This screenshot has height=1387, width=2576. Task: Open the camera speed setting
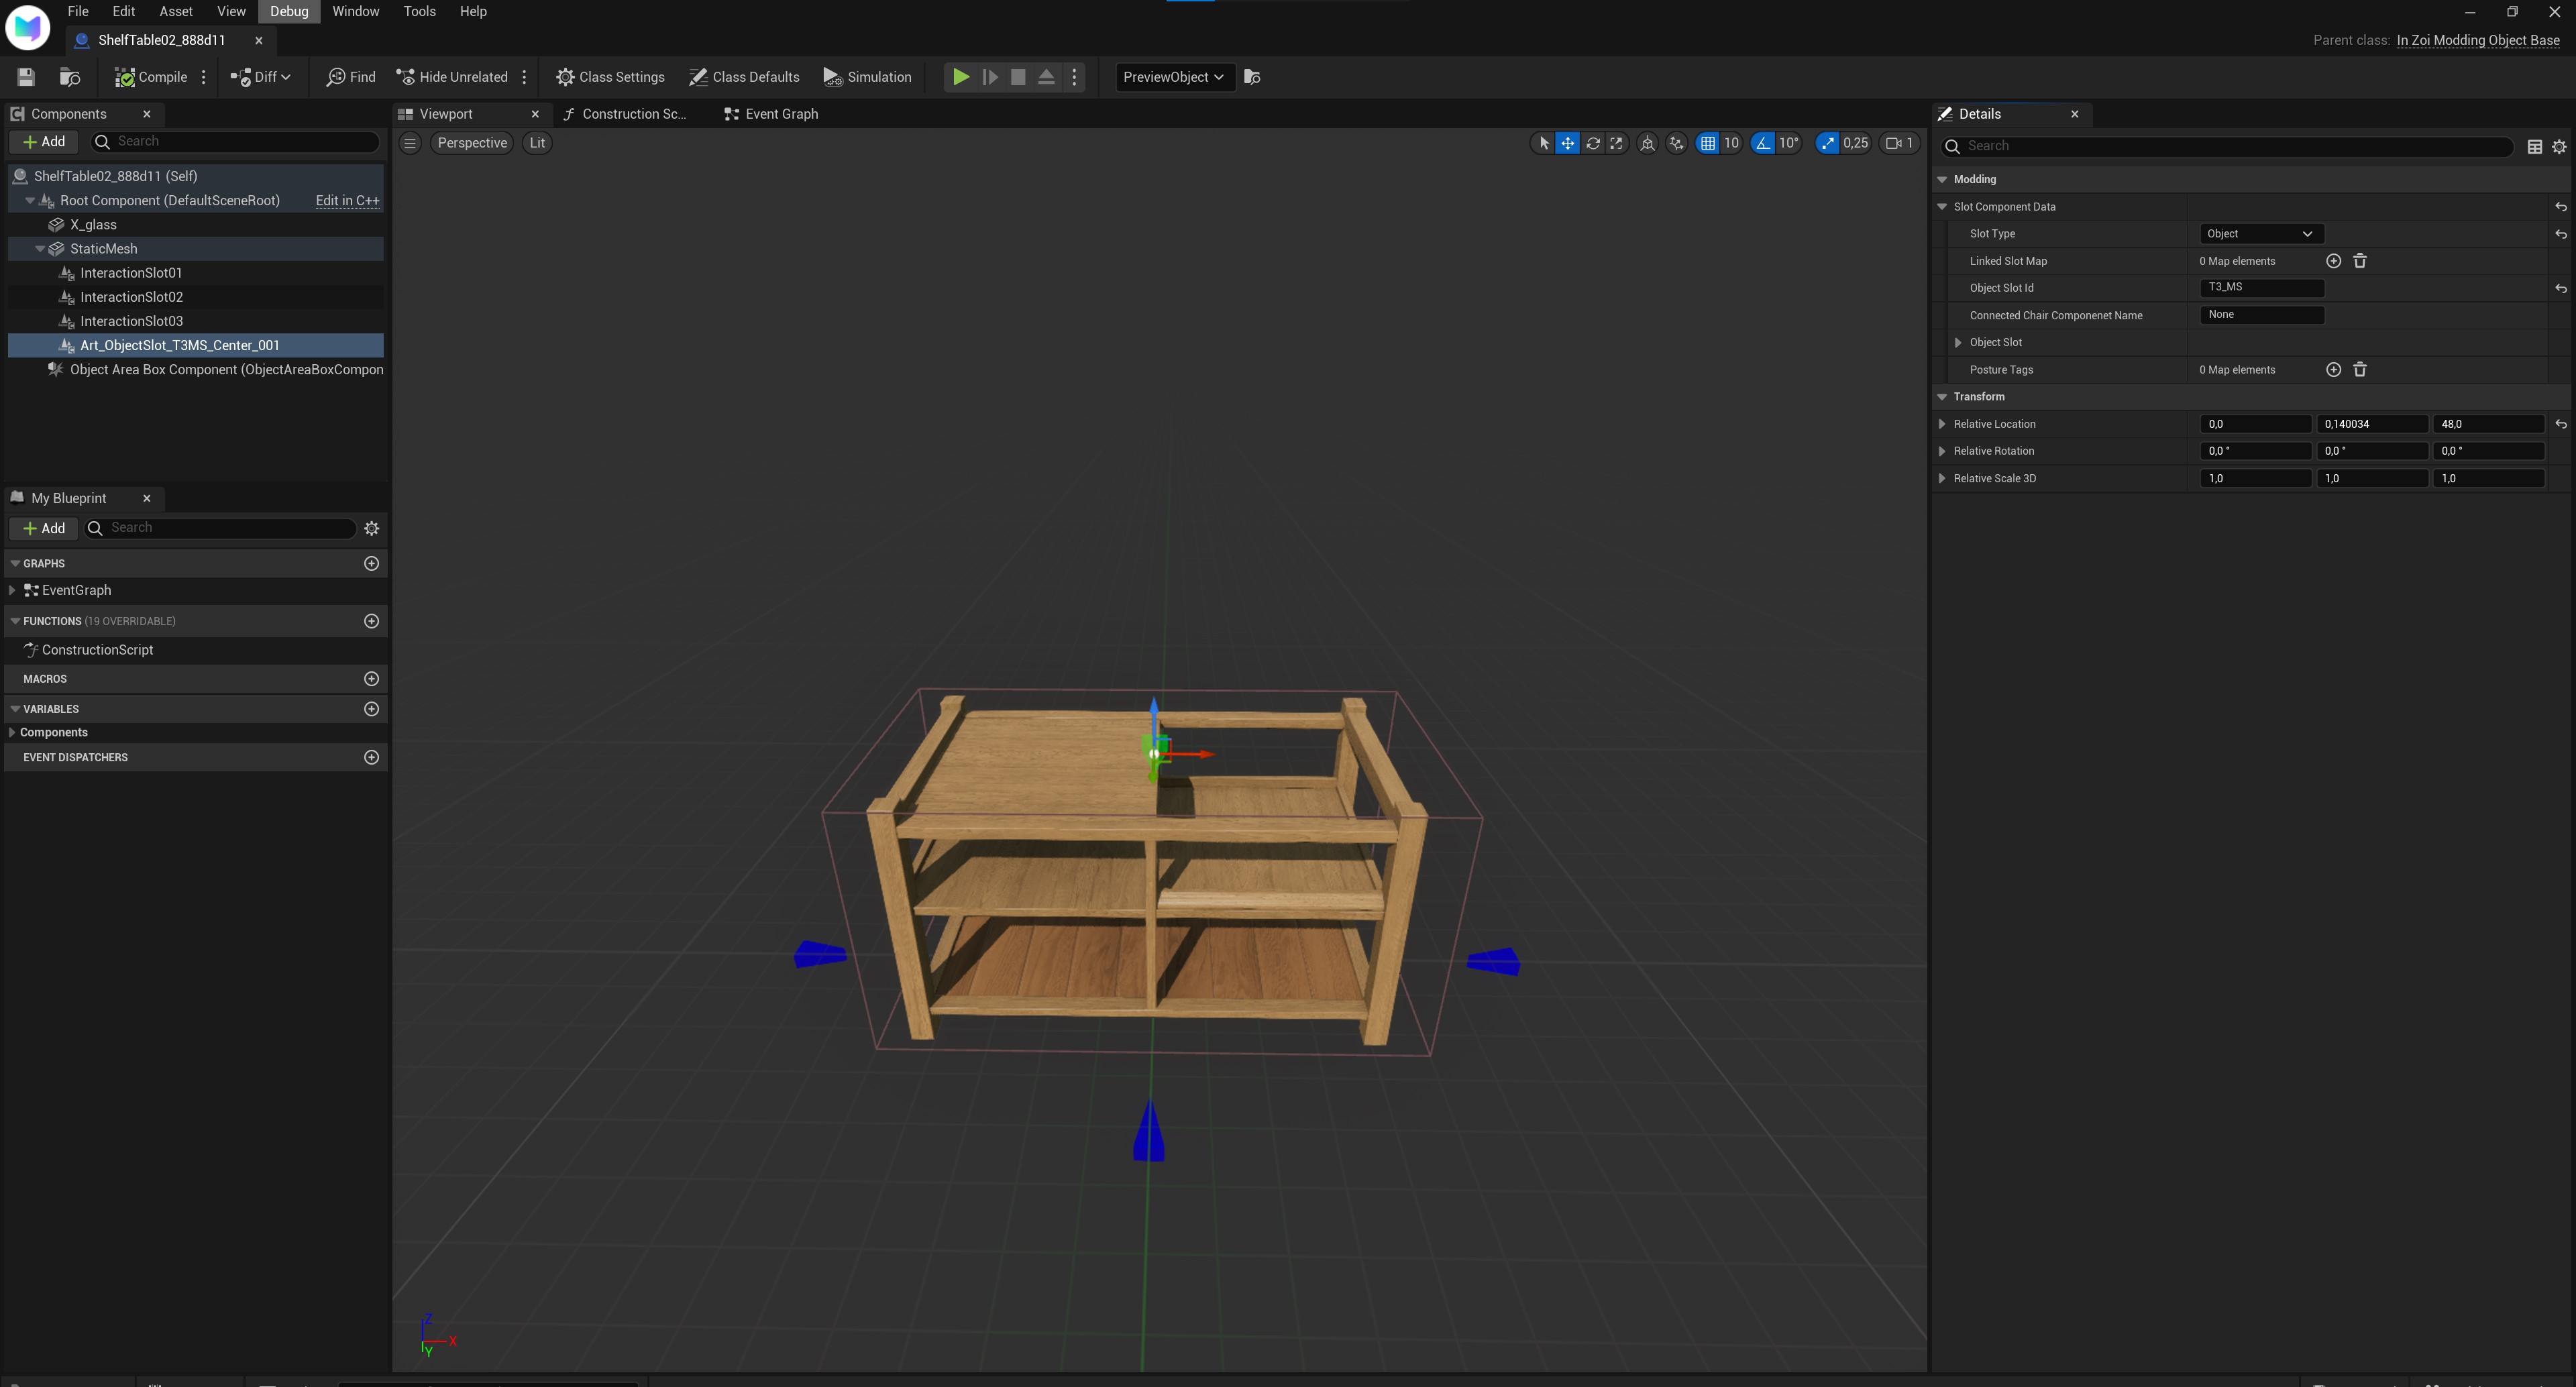point(1899,143)
